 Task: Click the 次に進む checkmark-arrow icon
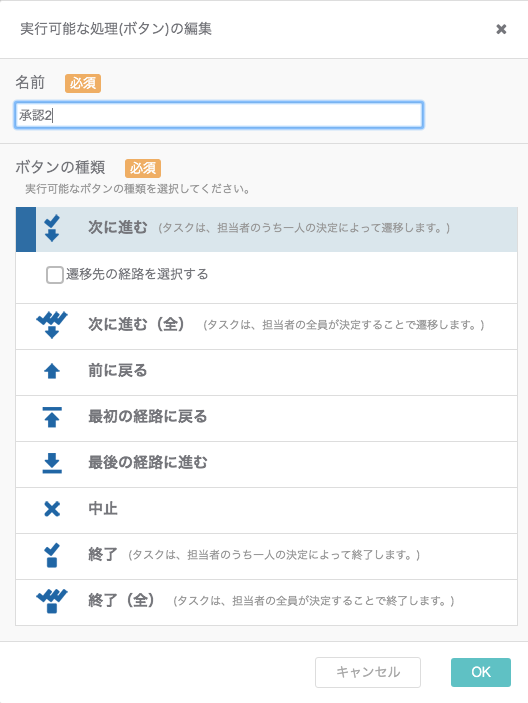point(52,228)
